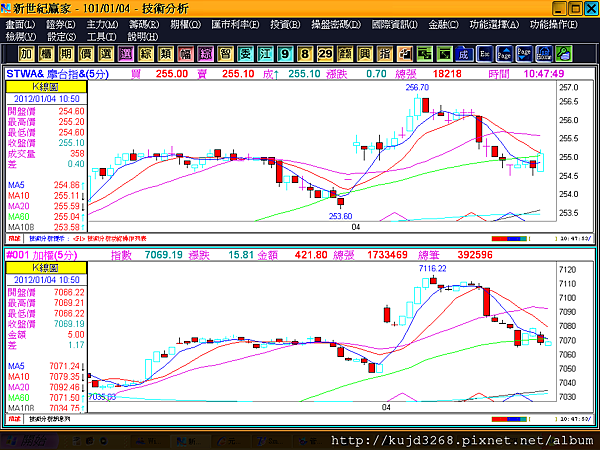Viewport: 600px width, 450px height.
Task: Click the second green chart-window icon
Action: 444,54
